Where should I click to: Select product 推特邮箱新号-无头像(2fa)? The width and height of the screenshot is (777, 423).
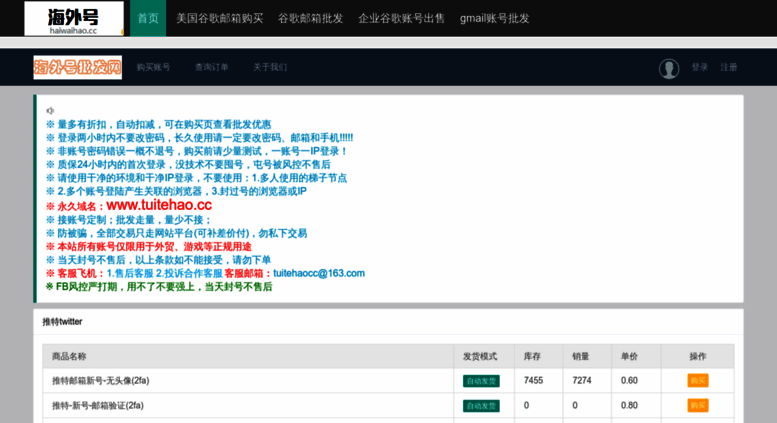101,380
